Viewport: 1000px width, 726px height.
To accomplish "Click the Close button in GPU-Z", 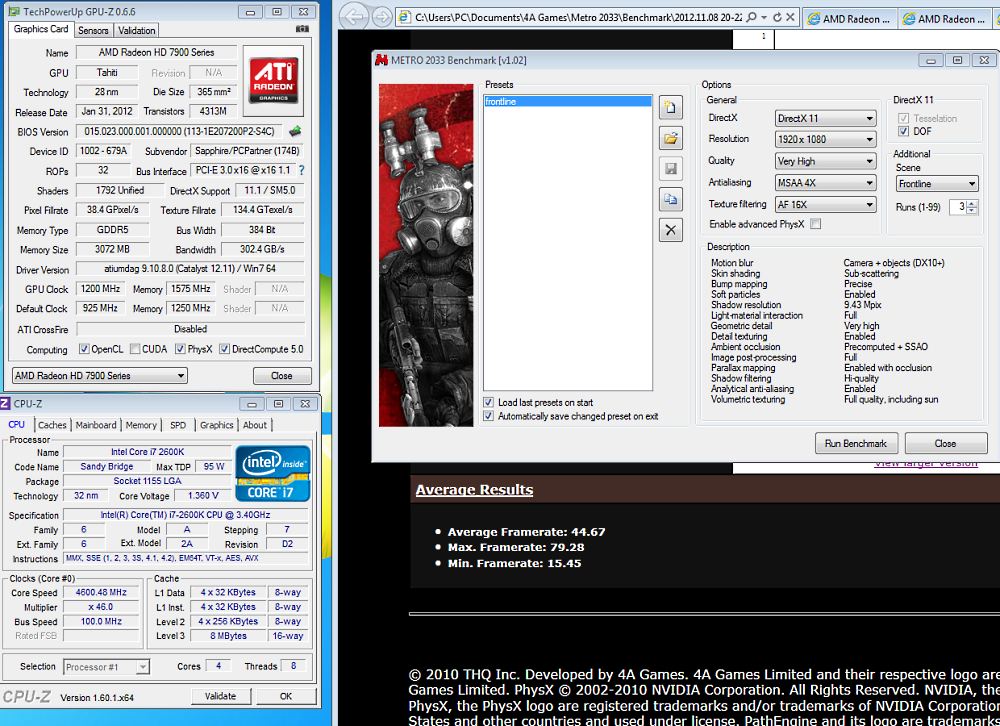I will [x=282, y=376].
